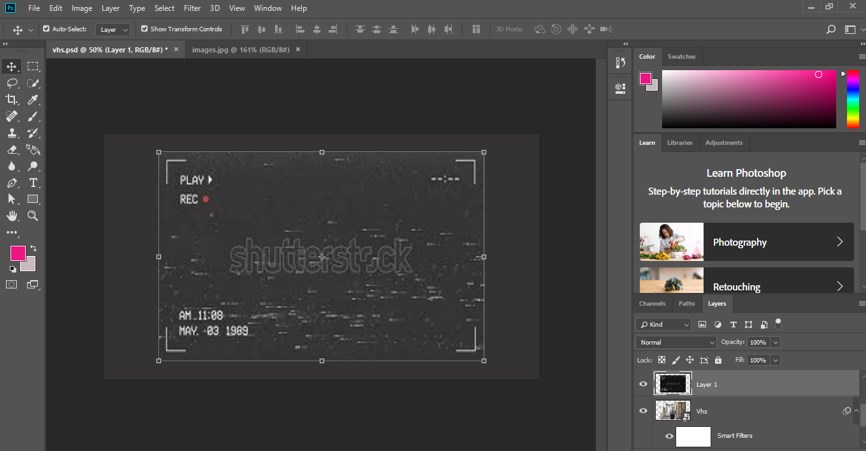Switch to the Channels tab
The width and height of the screenshot is (866, 451).
click(x=652, y=303)
